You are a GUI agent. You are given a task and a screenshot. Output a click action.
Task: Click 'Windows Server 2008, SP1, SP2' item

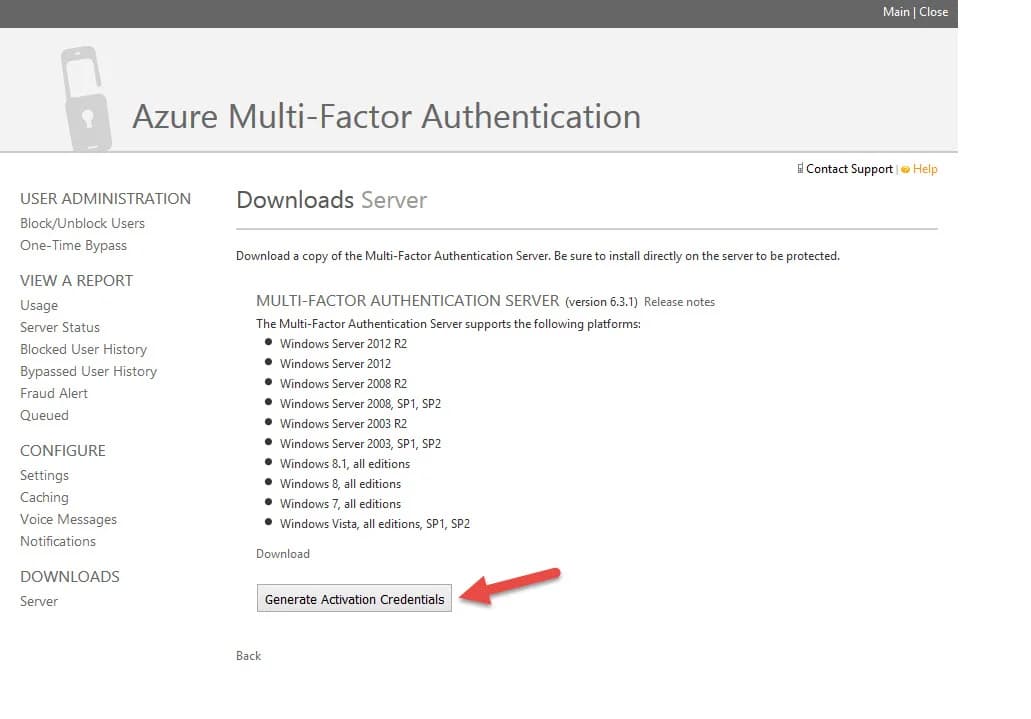click(360, 404)
